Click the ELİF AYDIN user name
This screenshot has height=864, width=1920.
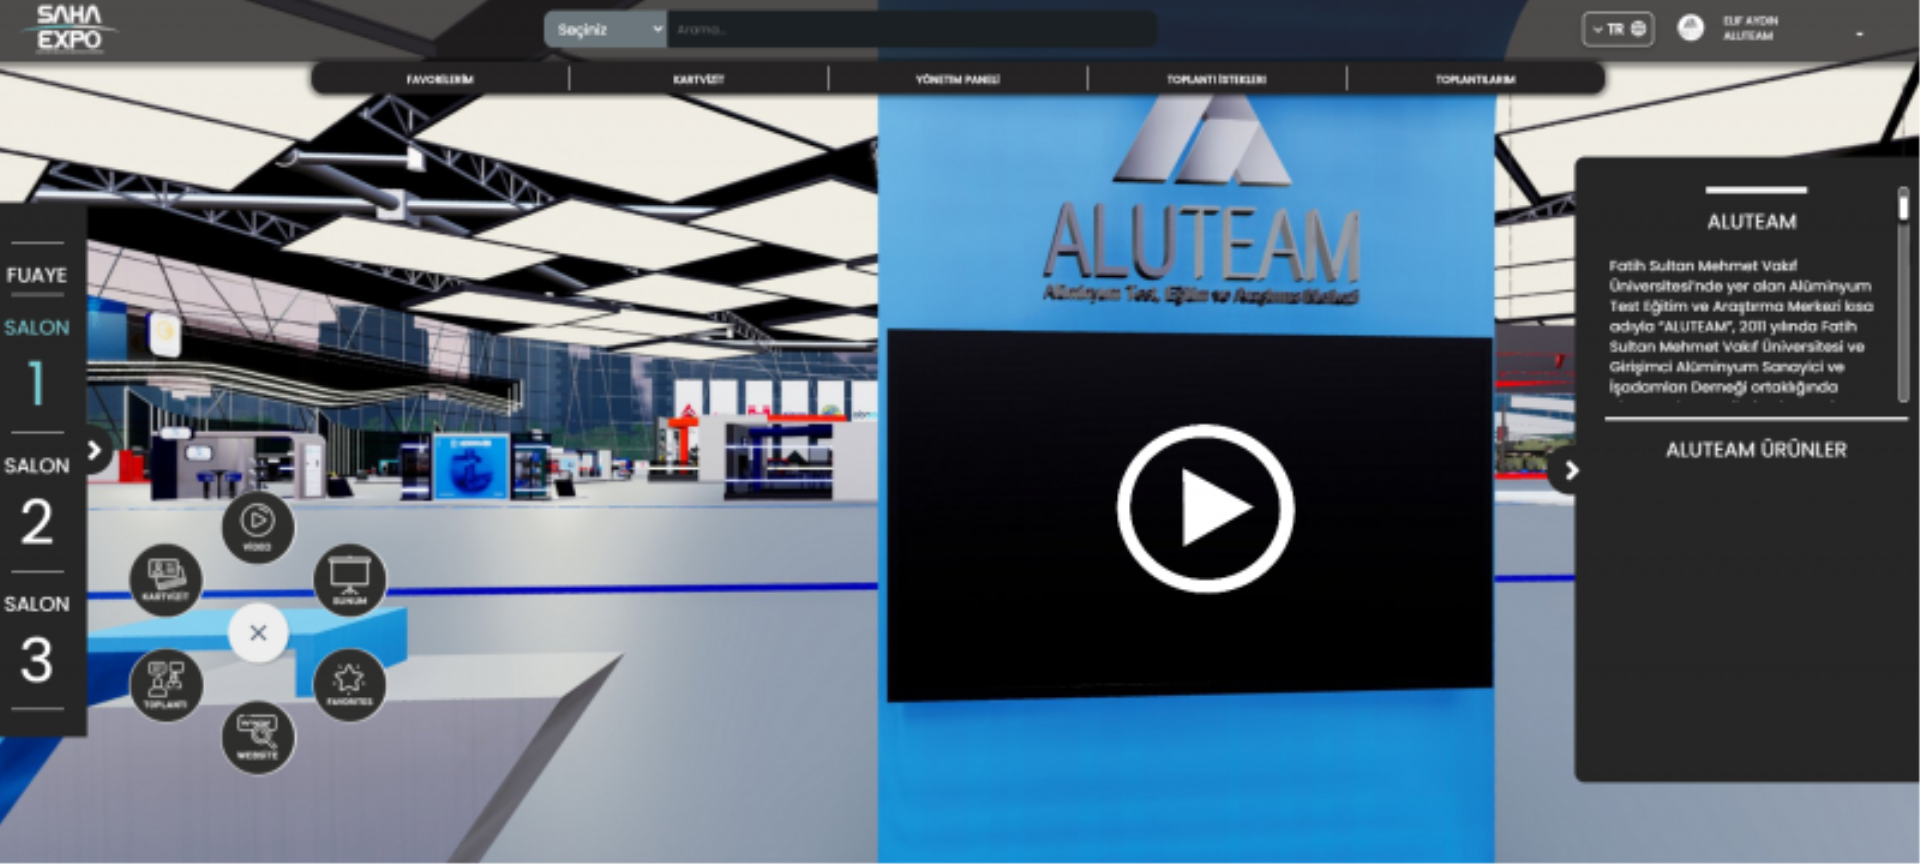1750,21
